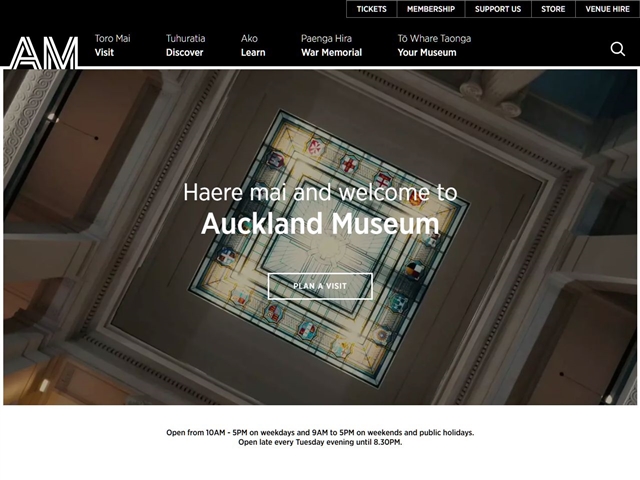The width and height of the screenshot is (640, 480).
Task: Click the 'Haere mai and welcome to' text
Action: [320, 193]
